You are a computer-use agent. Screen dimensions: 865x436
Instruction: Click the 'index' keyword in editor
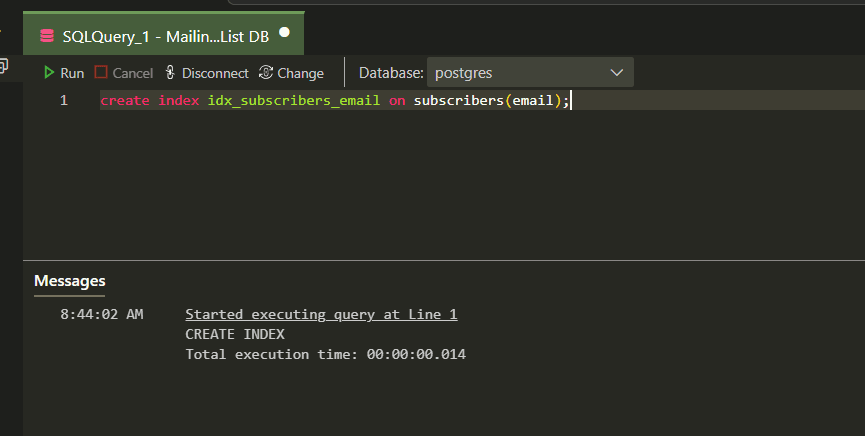click(x=179, y=100)
